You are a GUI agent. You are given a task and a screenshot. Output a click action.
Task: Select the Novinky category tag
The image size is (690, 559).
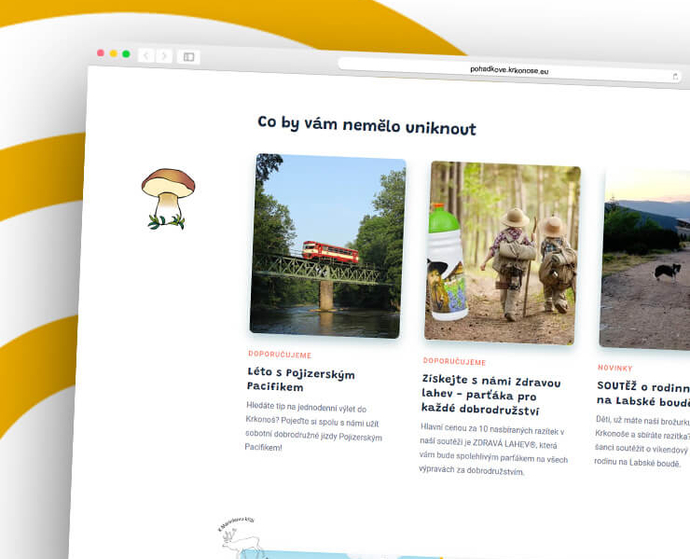[x=615, y=368]
